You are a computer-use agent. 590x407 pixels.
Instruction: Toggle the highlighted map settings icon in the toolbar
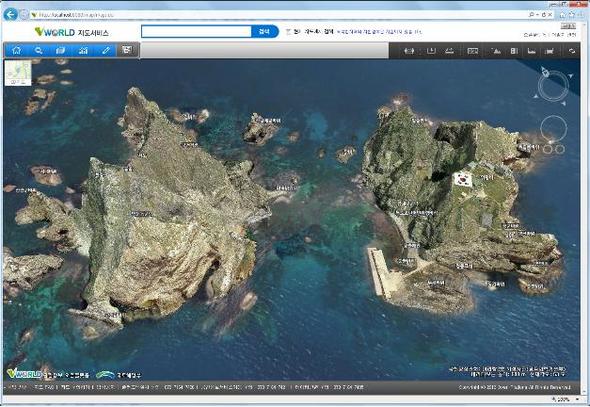127,50
